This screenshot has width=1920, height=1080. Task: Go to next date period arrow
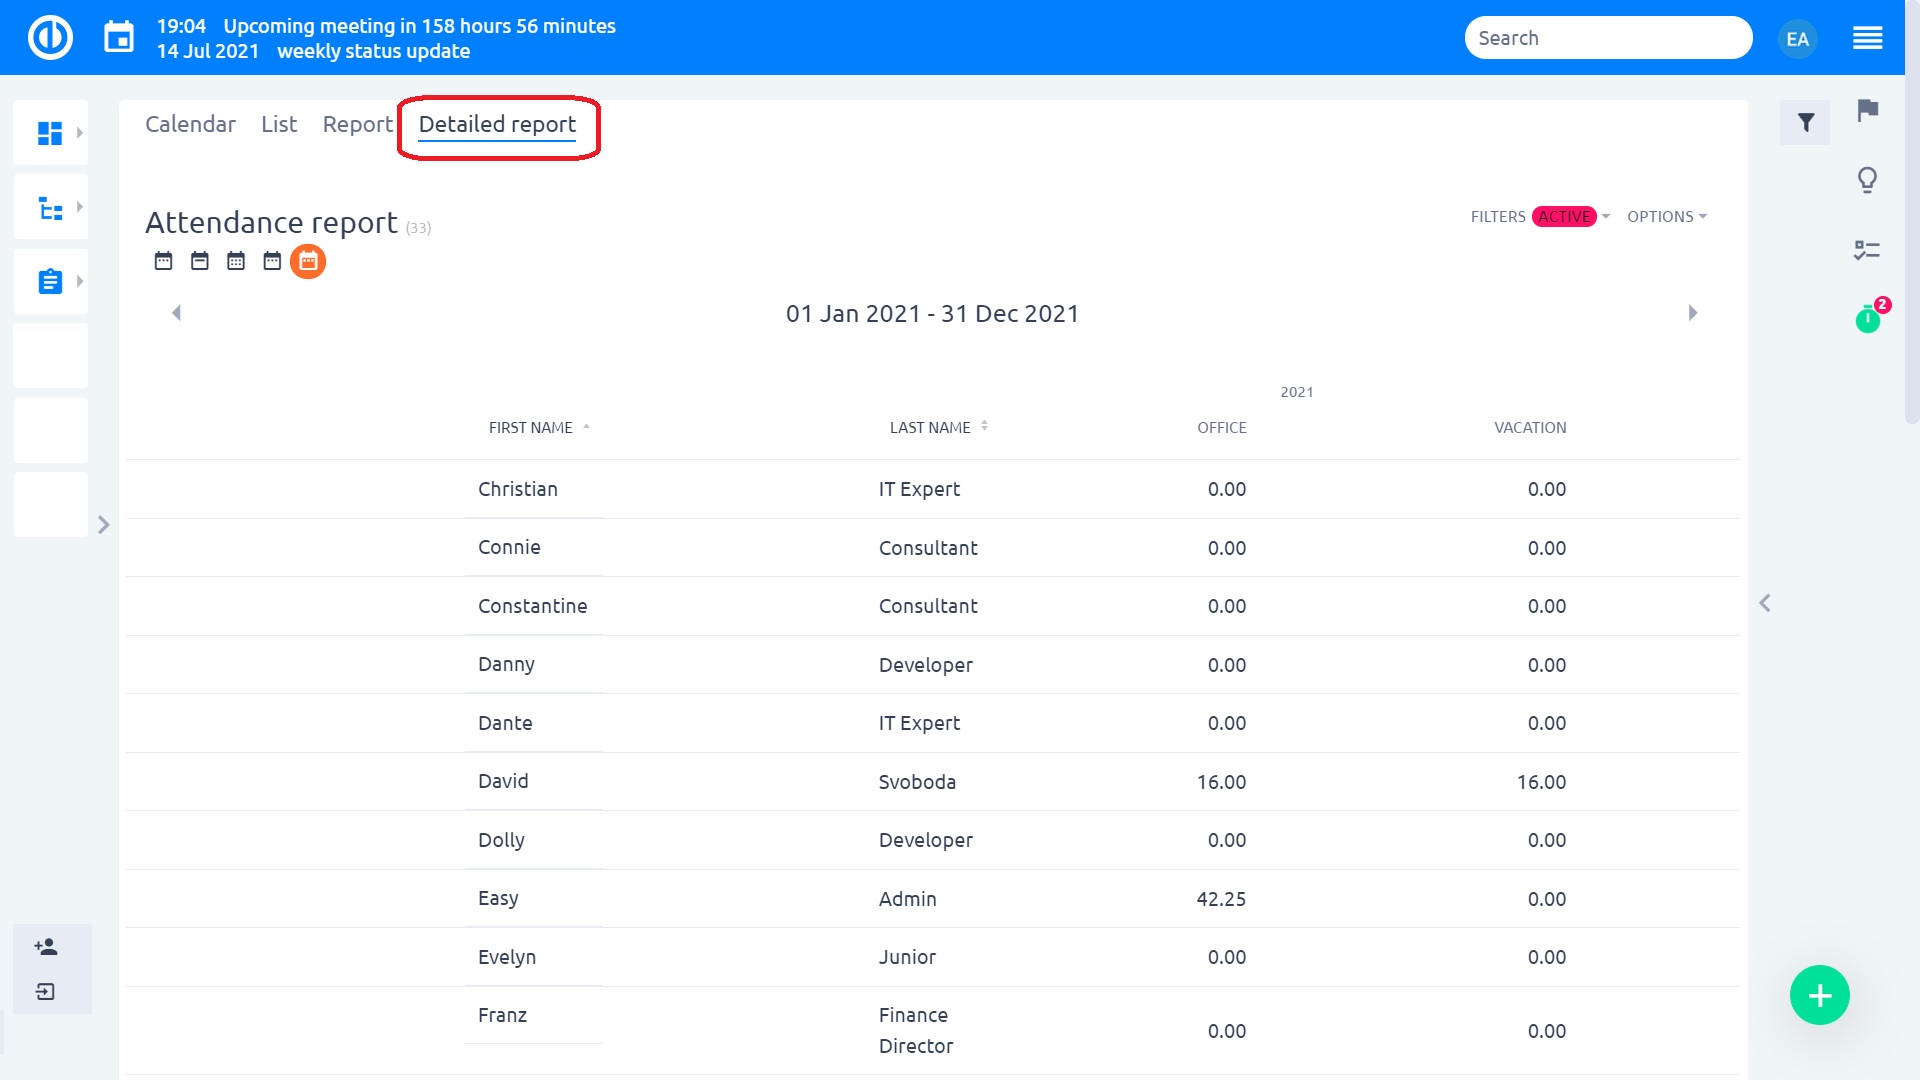point(1692,313)
